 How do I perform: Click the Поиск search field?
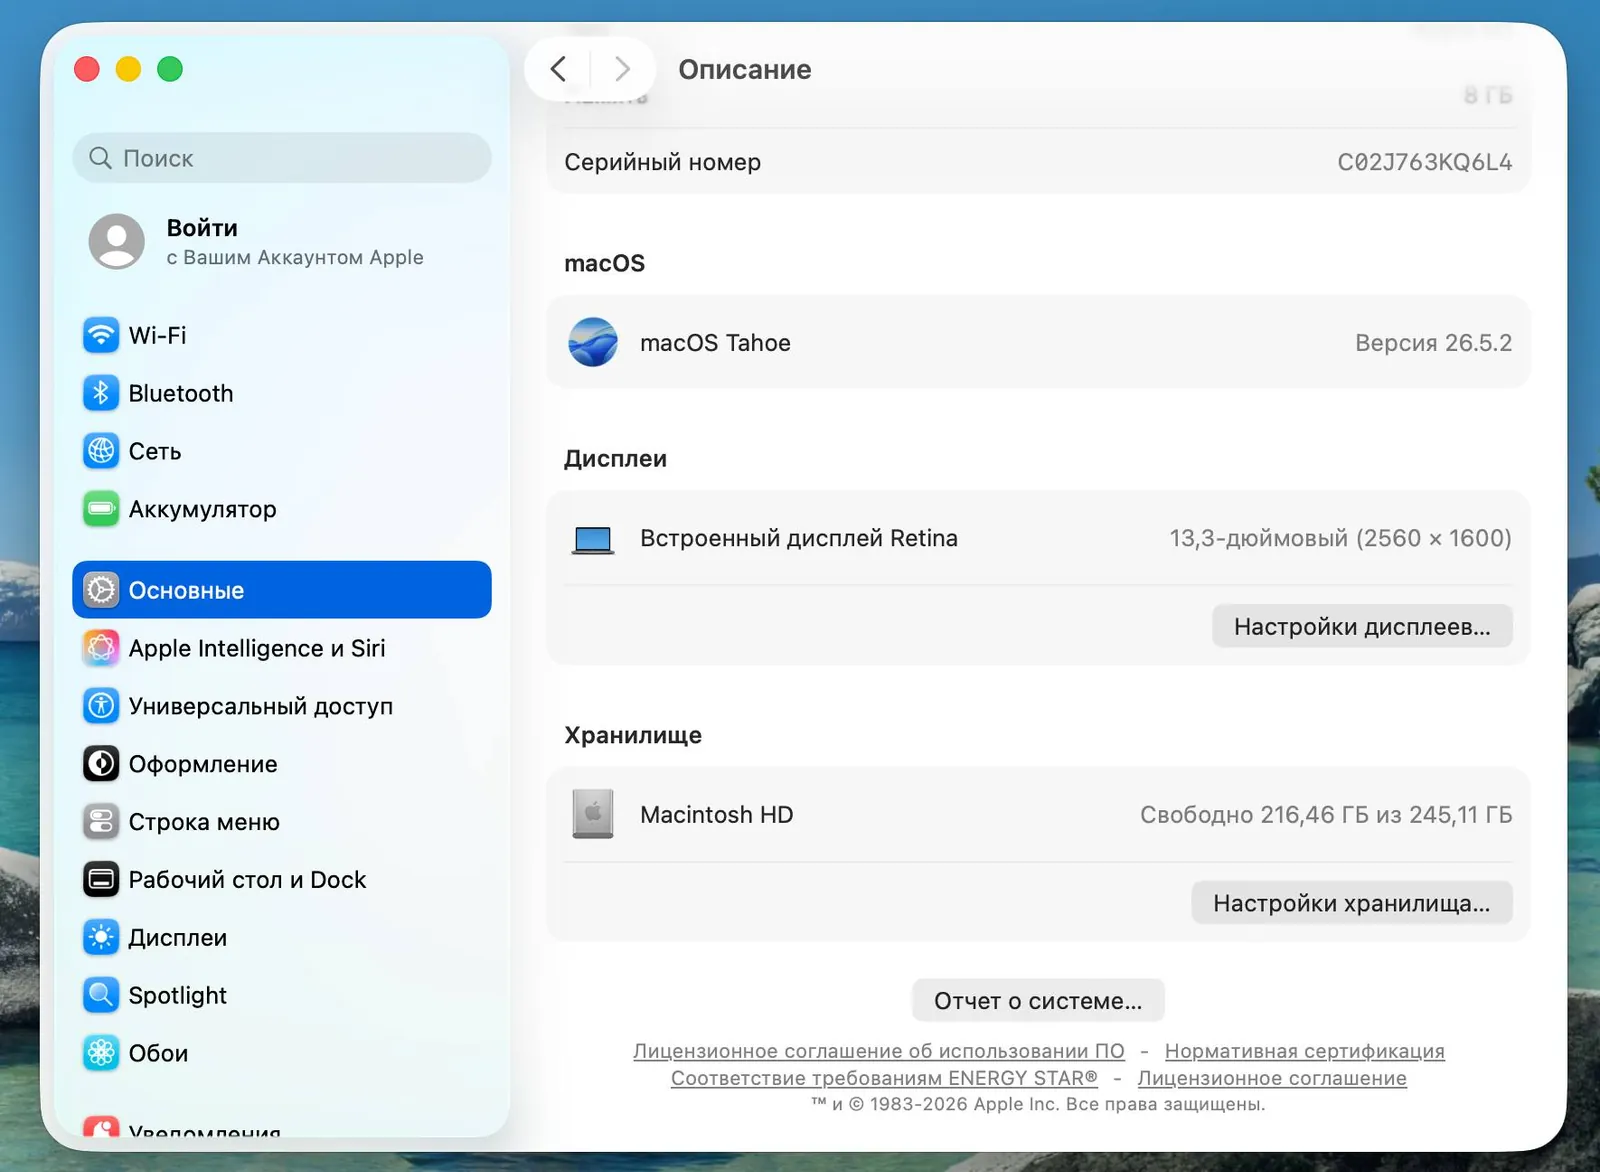coord(282,158)
